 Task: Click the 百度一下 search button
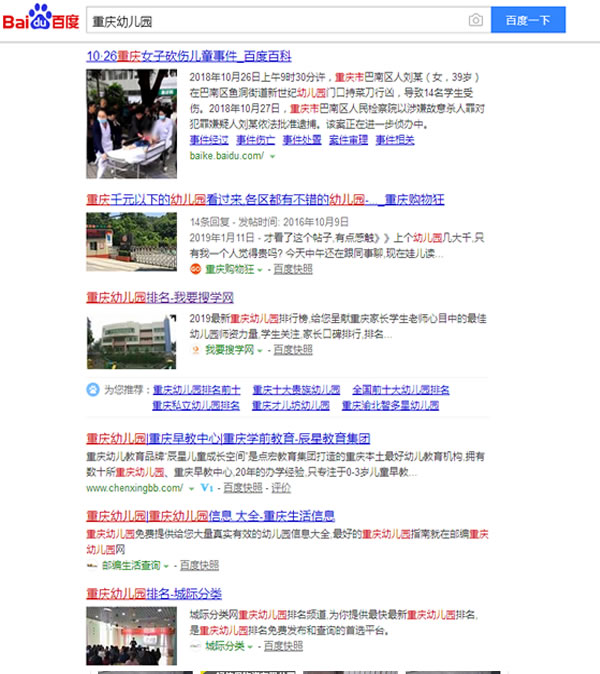[x=528, y=20]
